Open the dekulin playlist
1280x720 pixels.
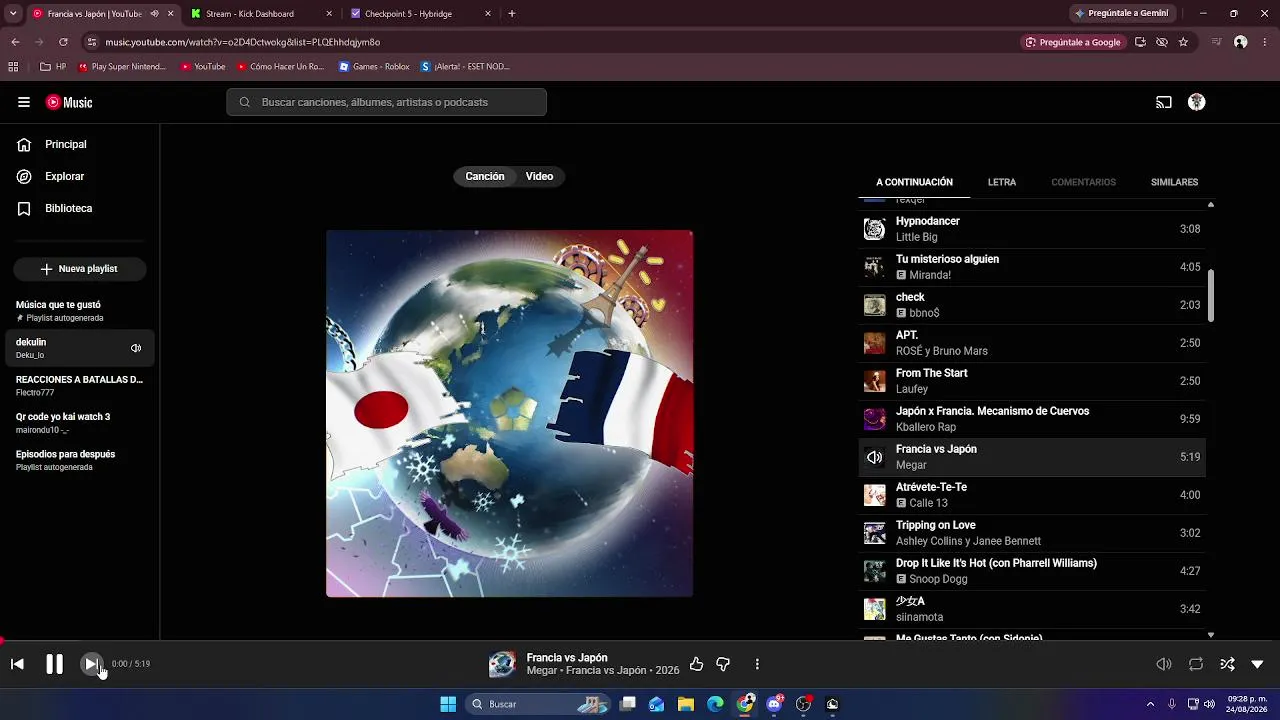tap(80, 348)
